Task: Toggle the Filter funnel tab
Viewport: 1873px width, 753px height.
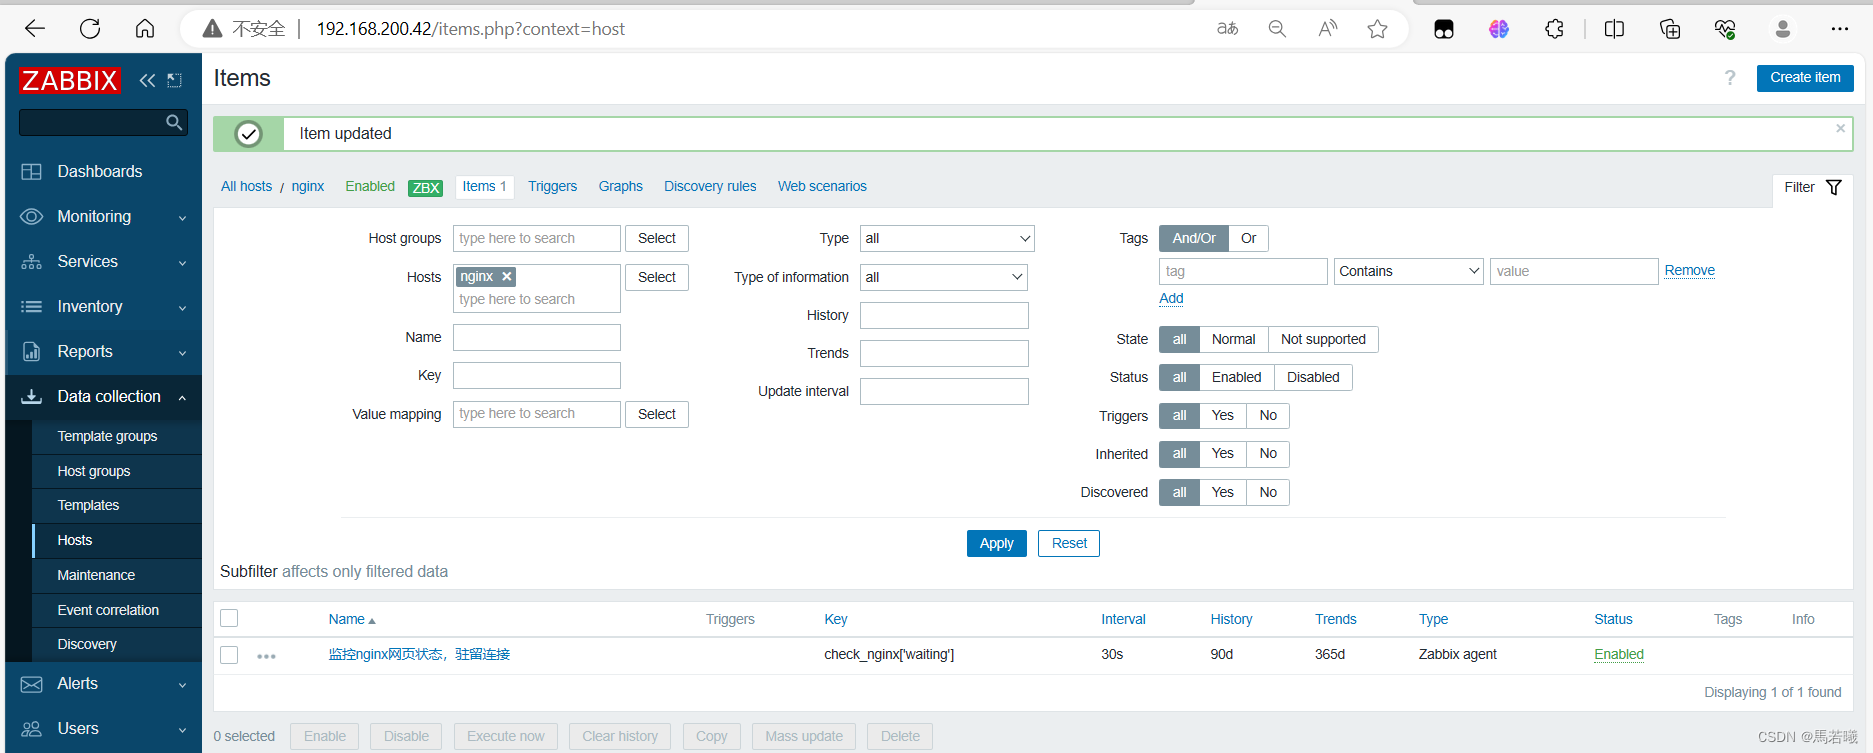Action: 1812,187
